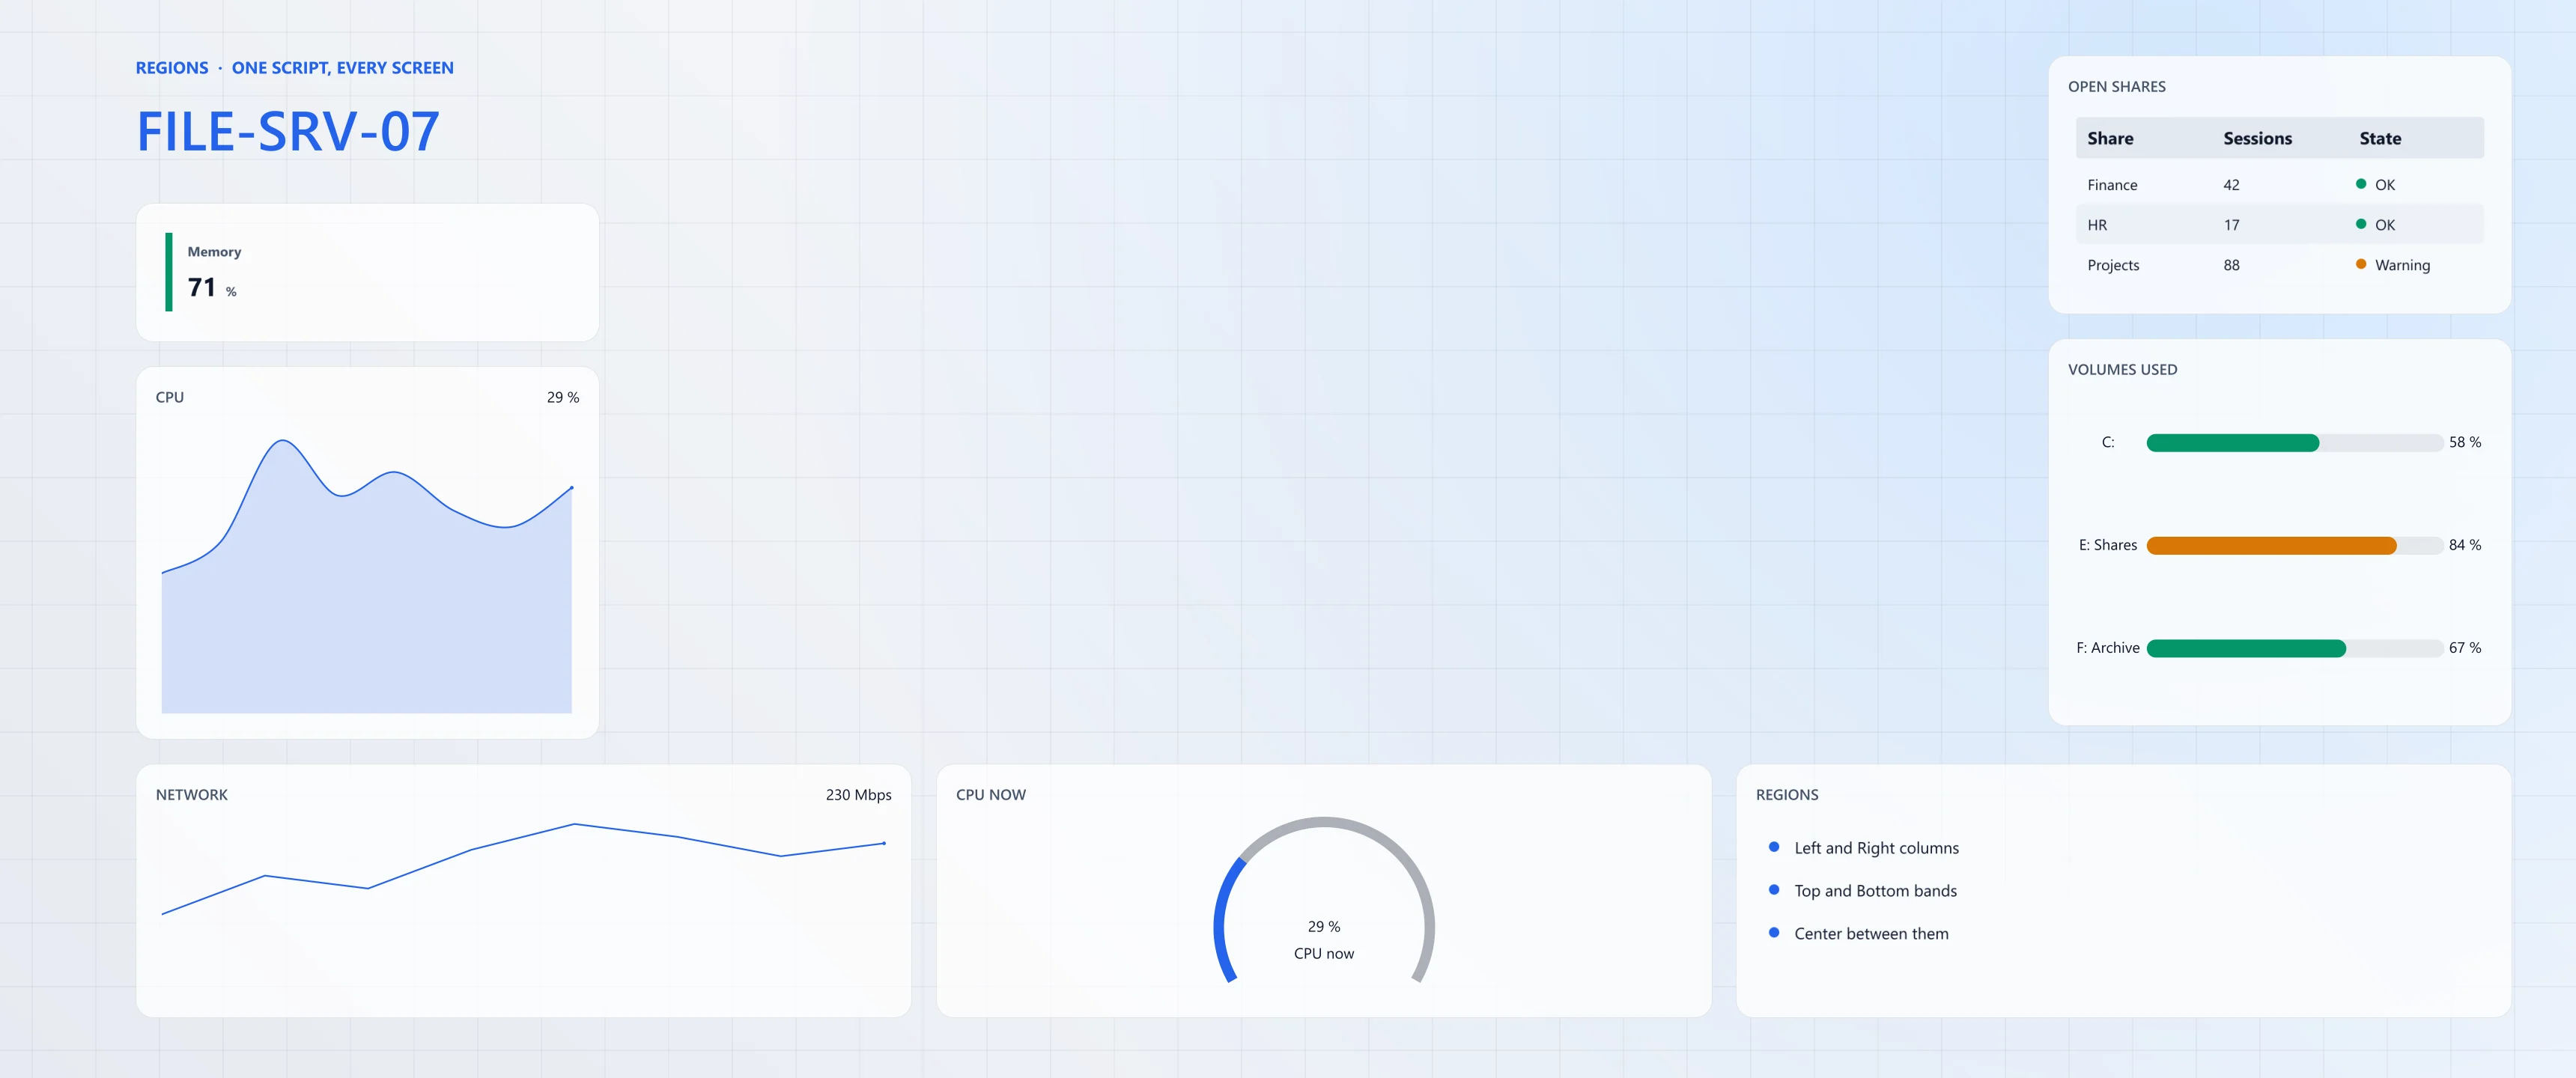
Task: Click the CPU now label inside gauge
Action: 1324,954
